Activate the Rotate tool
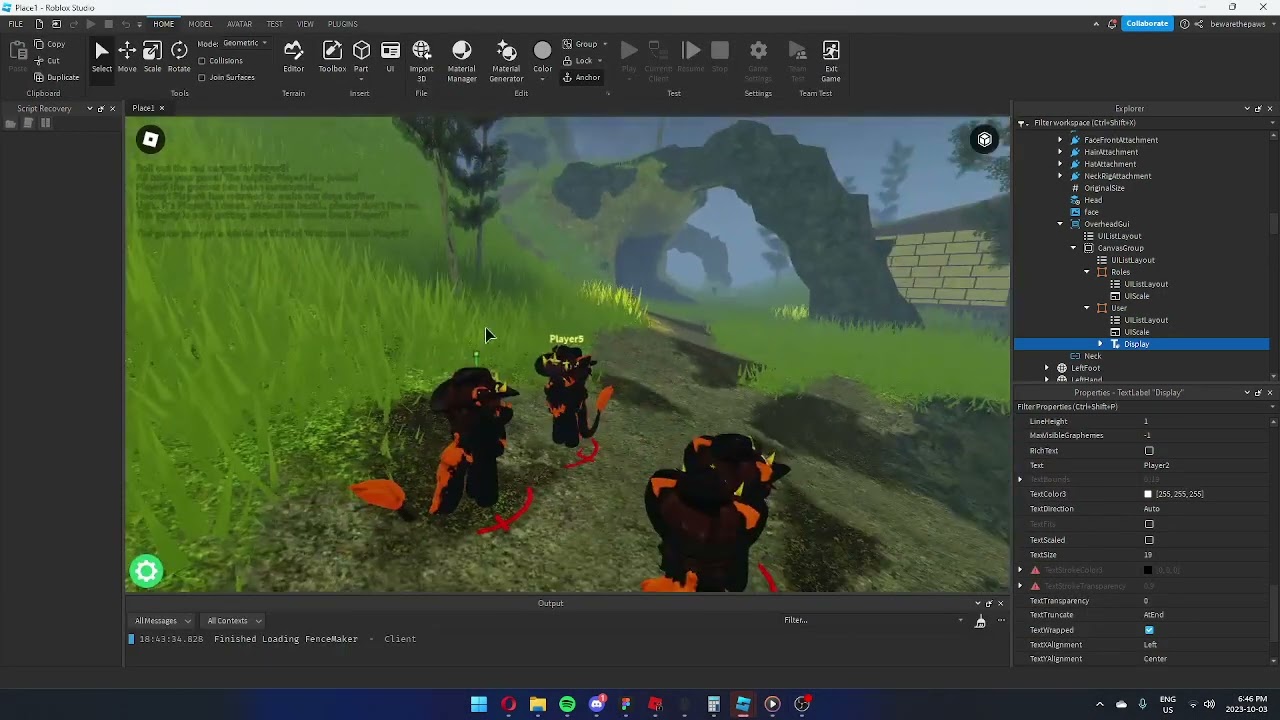1280x720 pixels. coord(179,56)
